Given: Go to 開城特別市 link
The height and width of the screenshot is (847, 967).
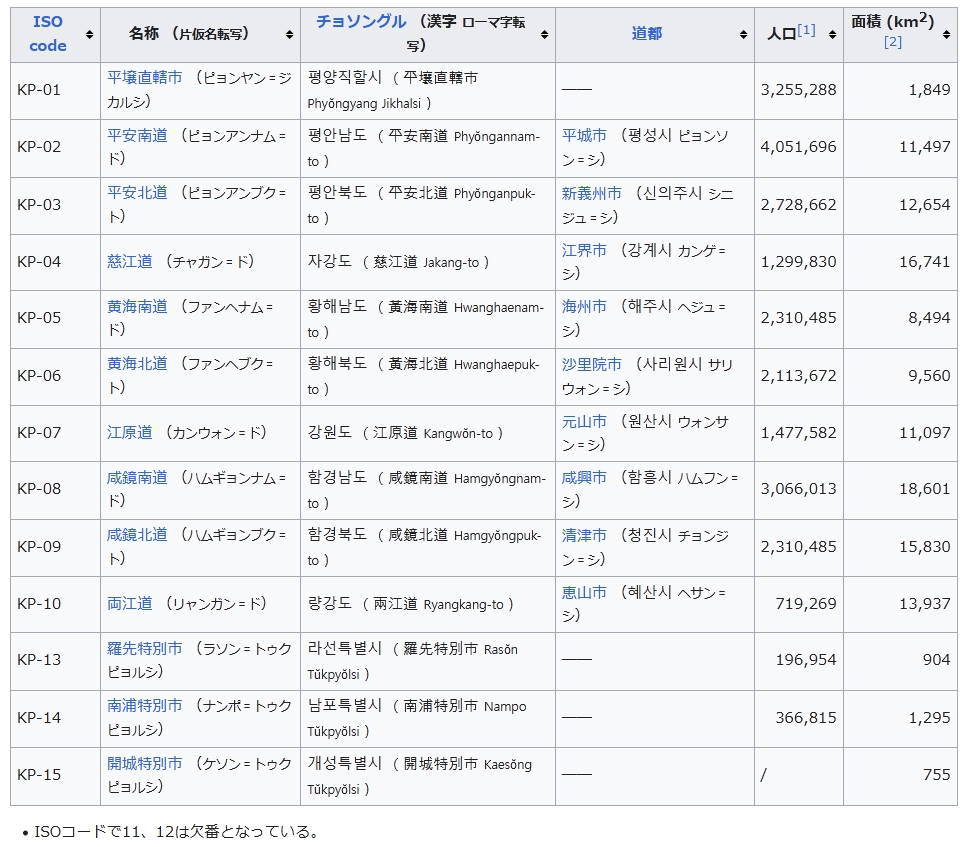Looking at the screenshot, I should pyautogui.click(x=145, y=763).
